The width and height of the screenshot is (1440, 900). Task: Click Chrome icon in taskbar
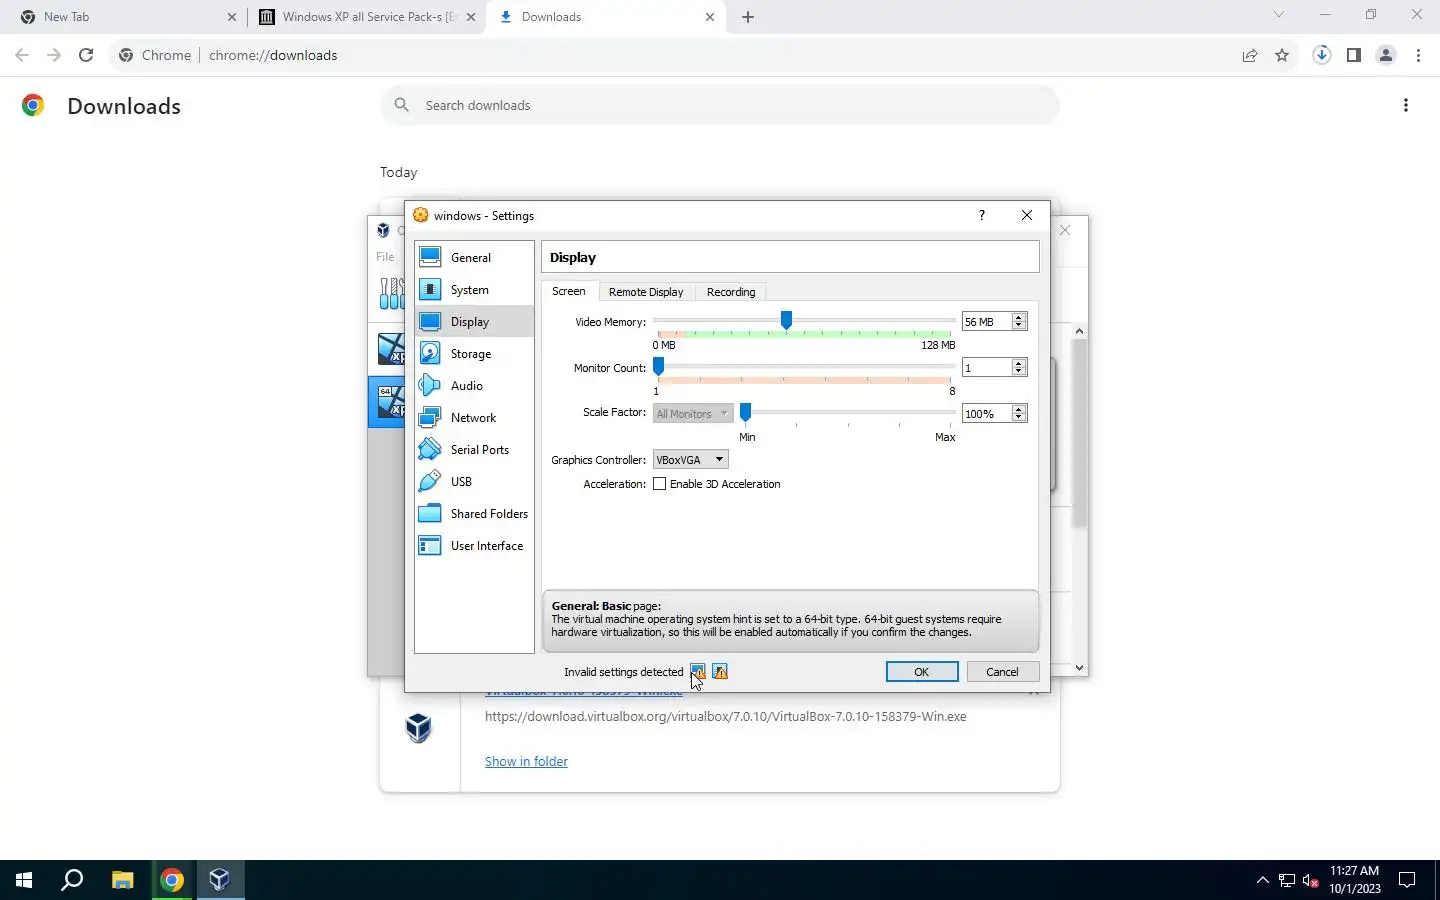172,880
